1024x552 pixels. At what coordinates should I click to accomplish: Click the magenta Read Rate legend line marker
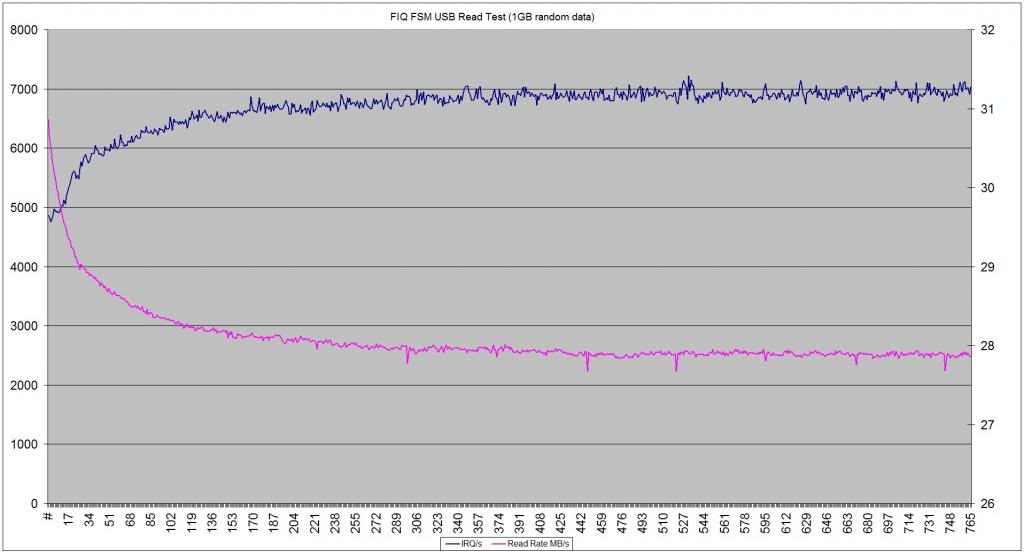pos(499,545)
